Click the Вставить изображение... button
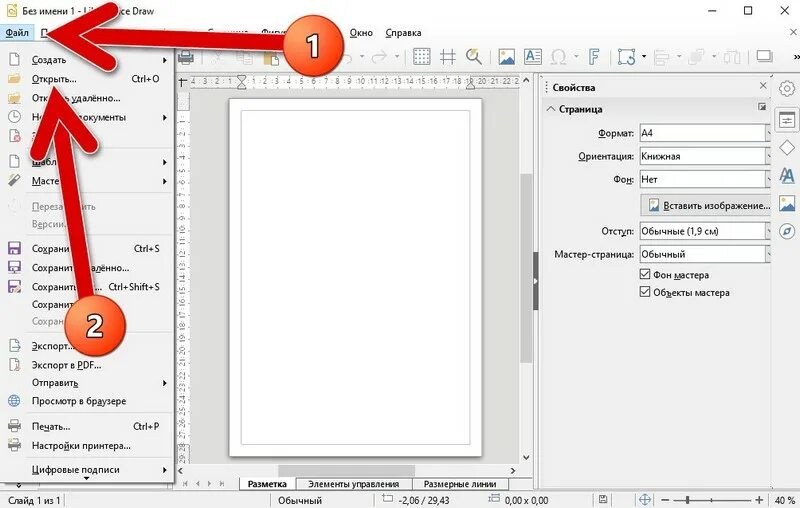Image resolution: width=800 pixels, height=508 pixels. 705,206
